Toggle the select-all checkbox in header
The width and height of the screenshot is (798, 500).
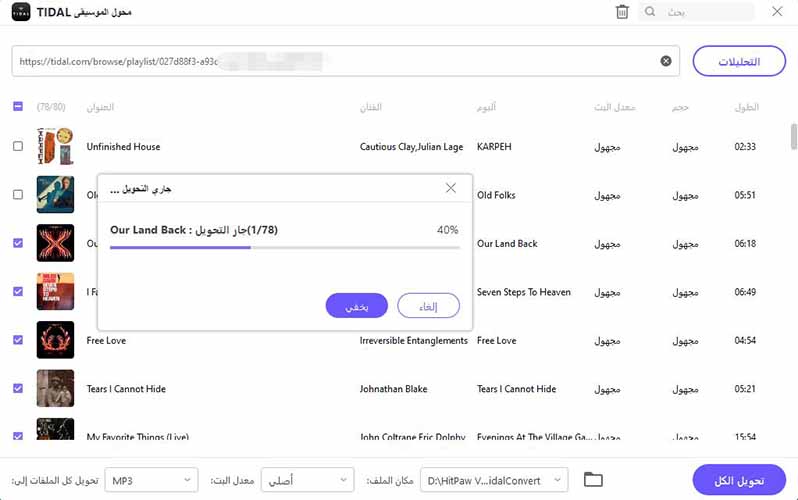(x=18, y=106)
